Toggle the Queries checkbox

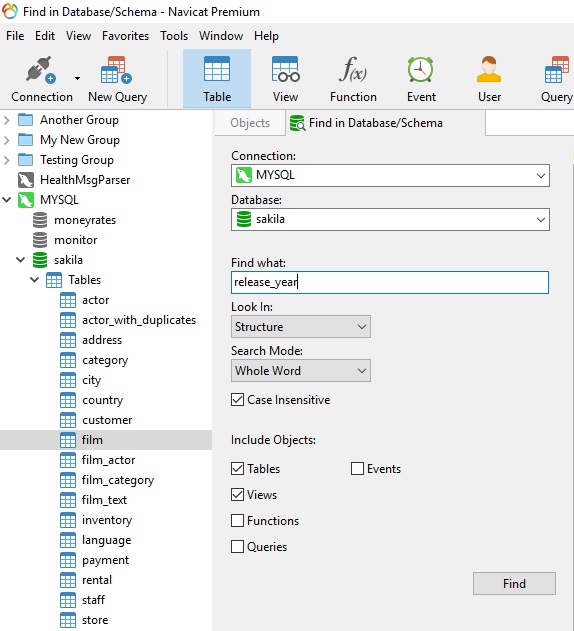tap(237, 546)
